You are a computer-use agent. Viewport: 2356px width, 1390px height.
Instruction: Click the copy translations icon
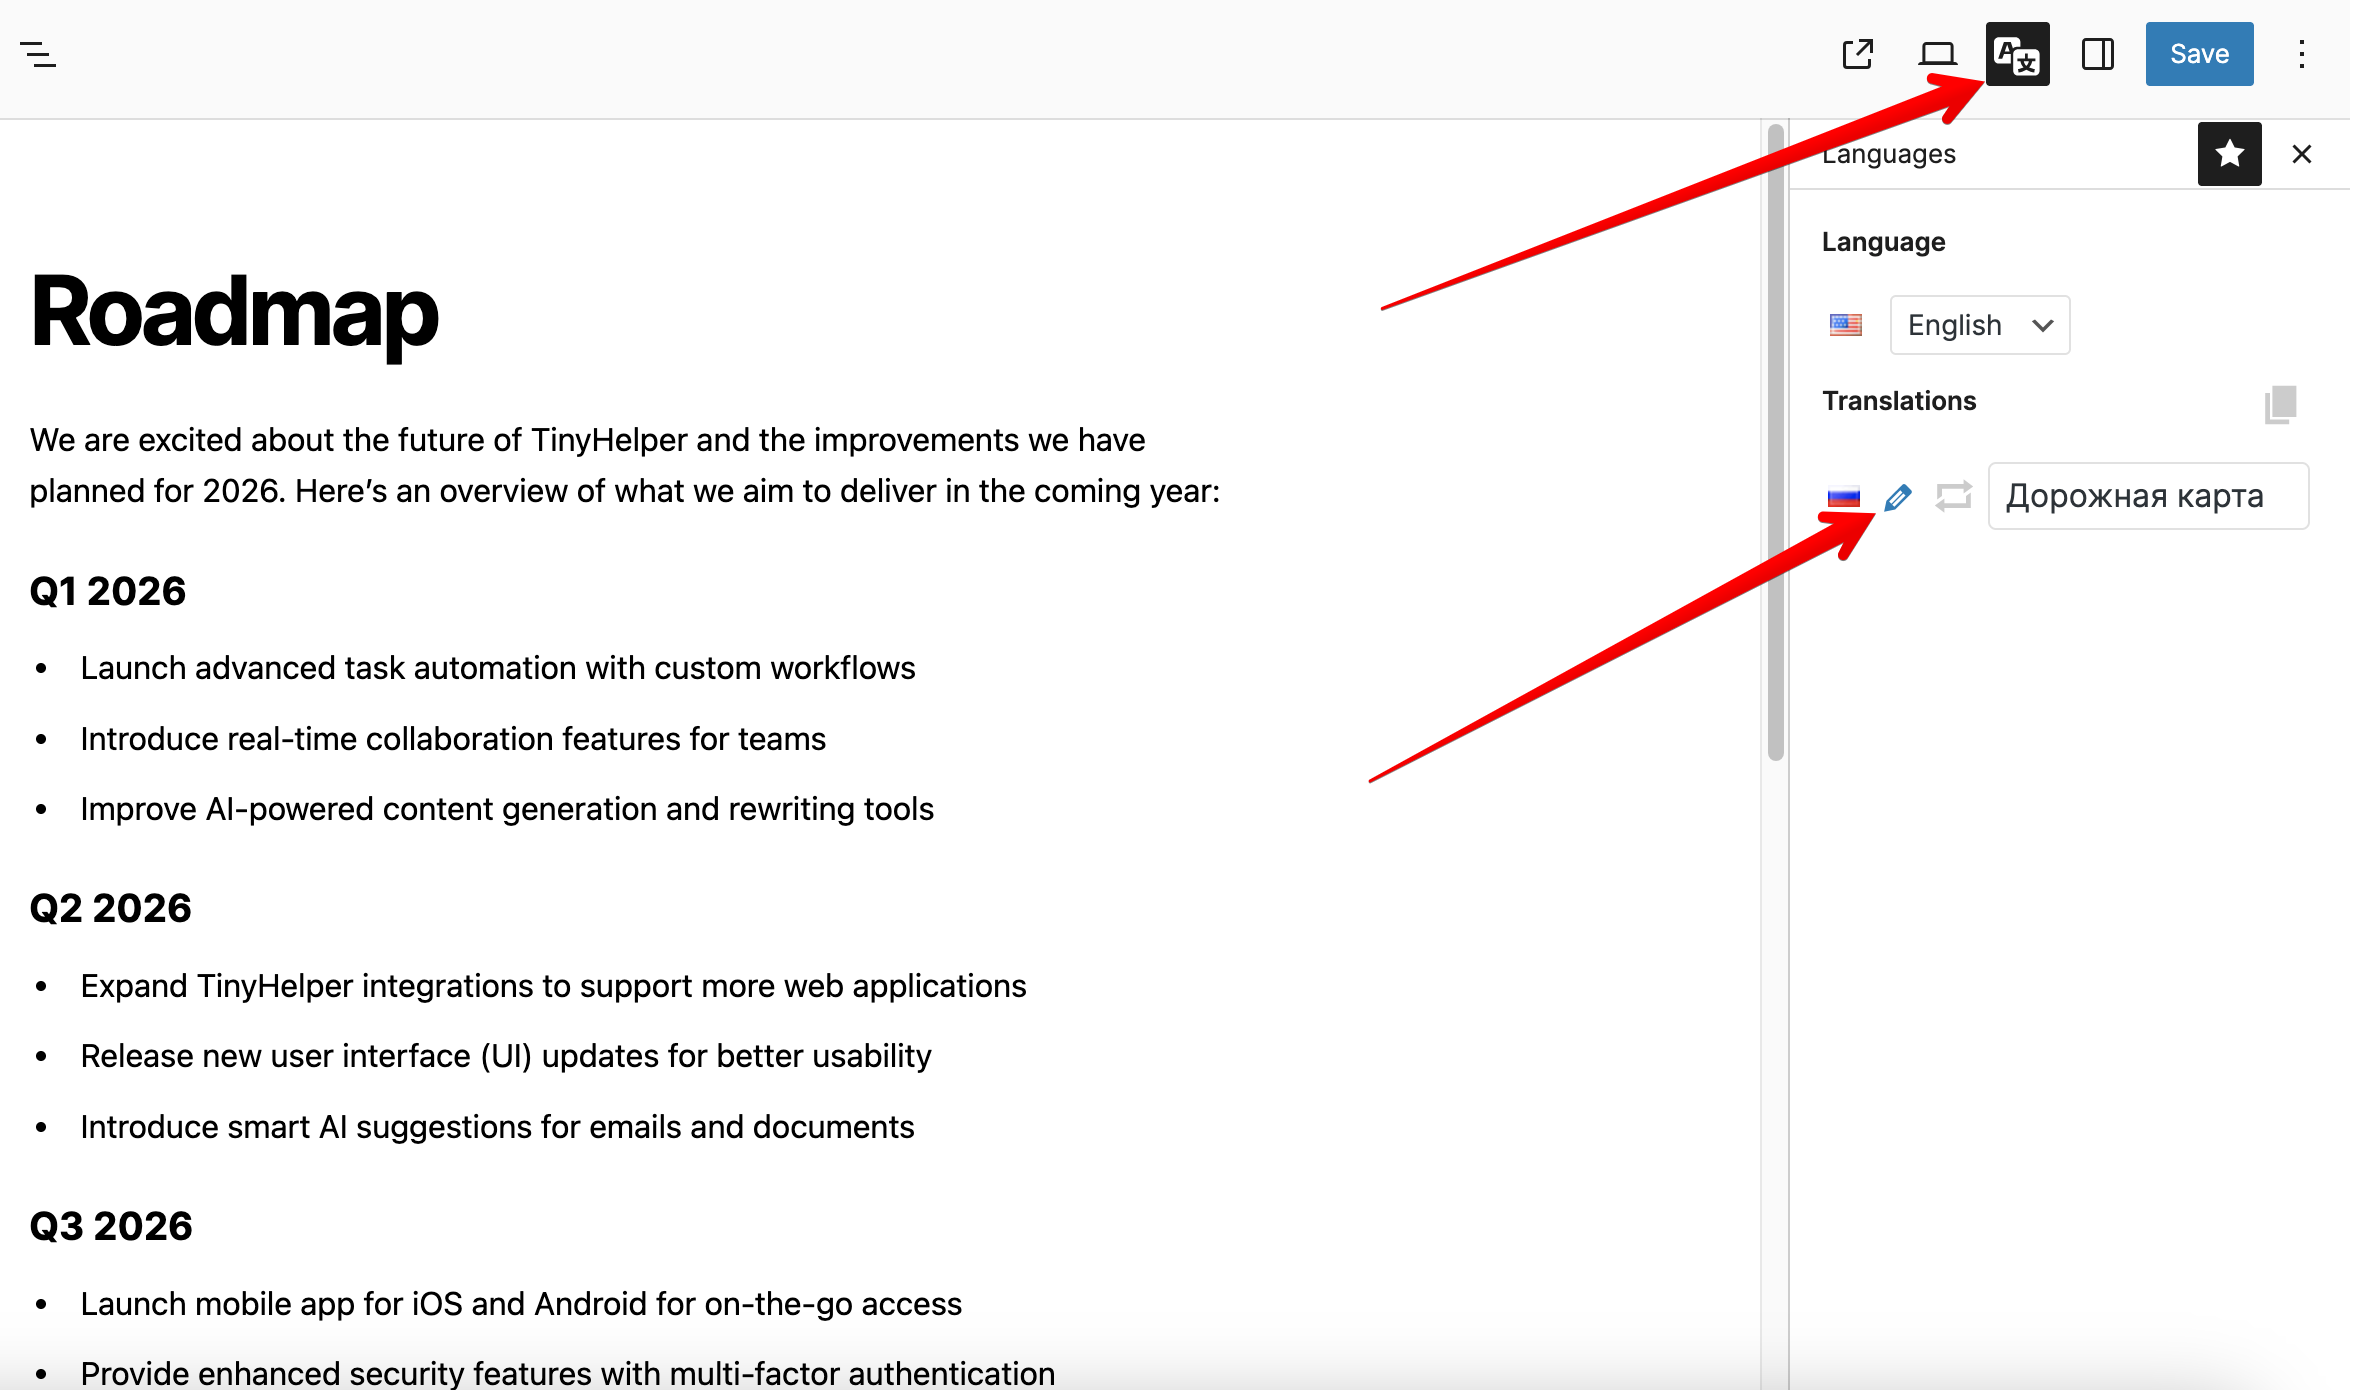click(x=2280, y=403)
